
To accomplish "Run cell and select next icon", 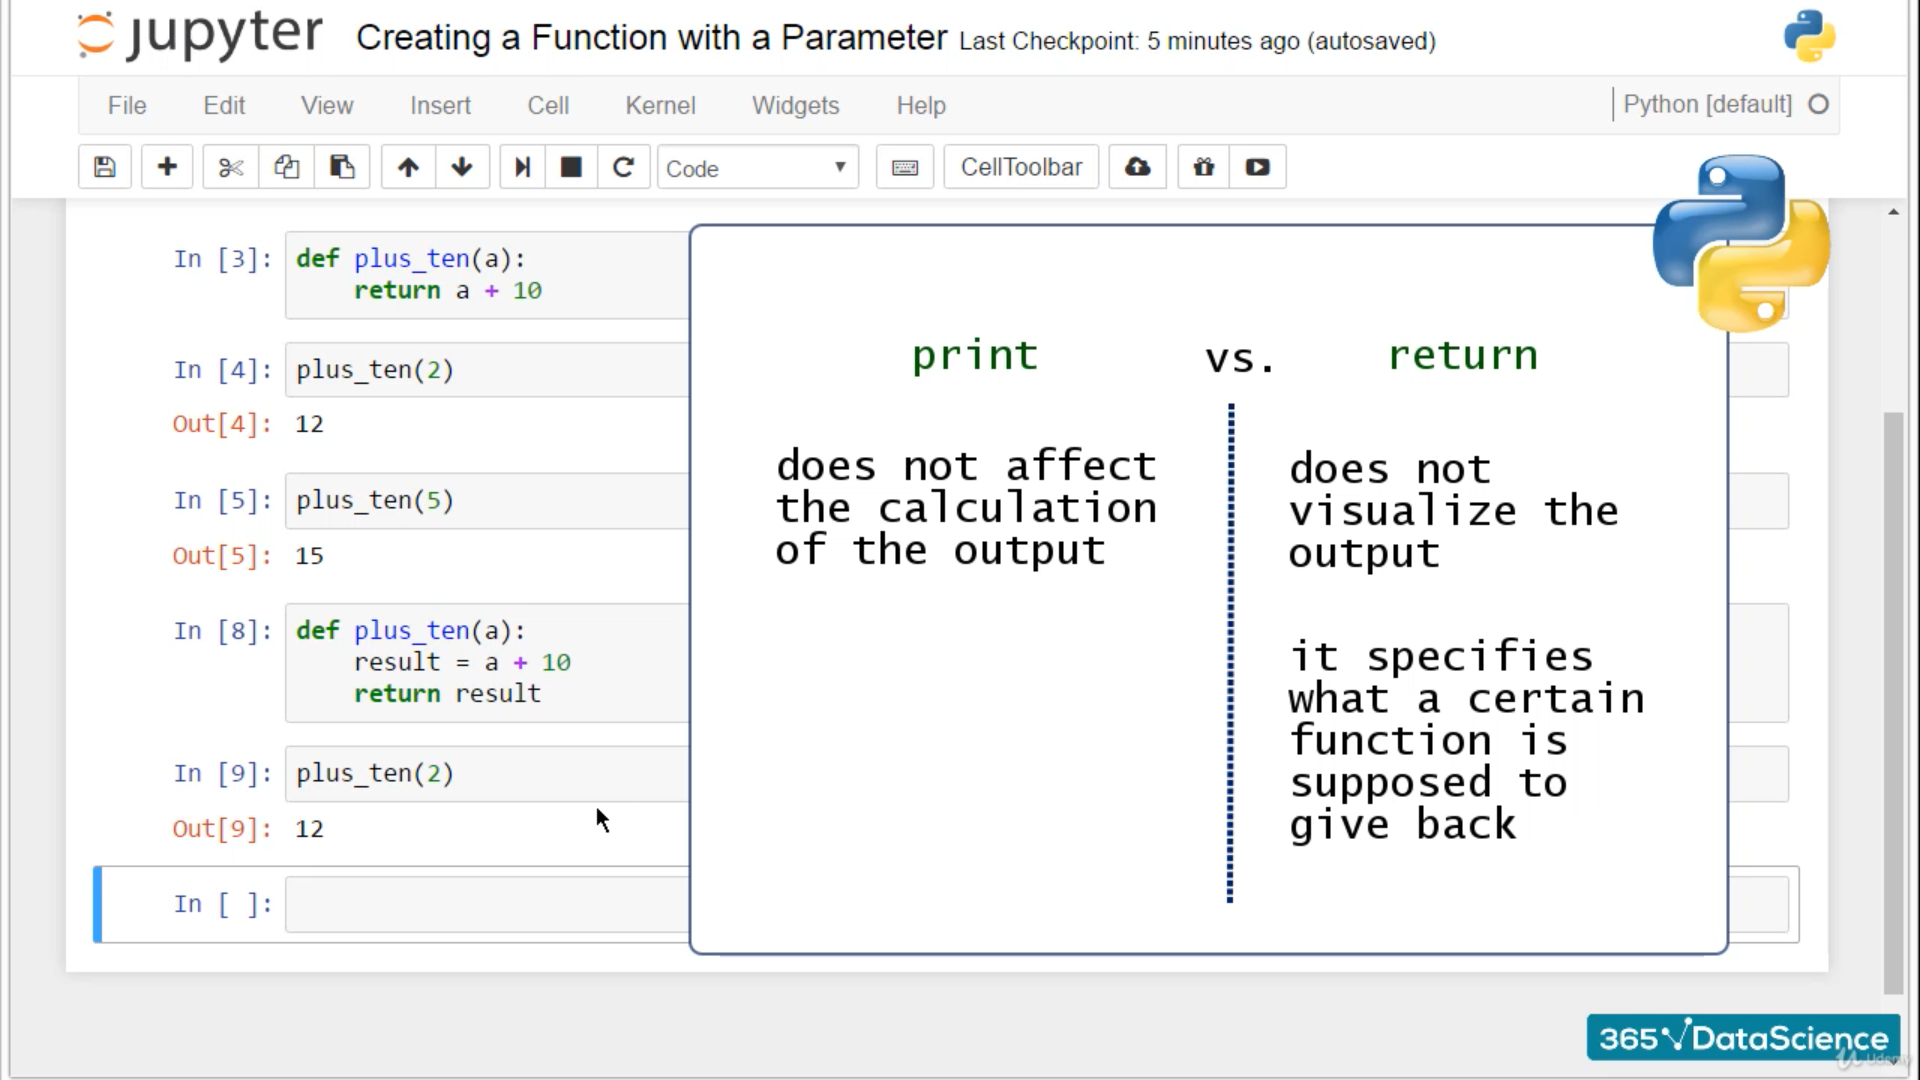I will (x=522, y=167).
